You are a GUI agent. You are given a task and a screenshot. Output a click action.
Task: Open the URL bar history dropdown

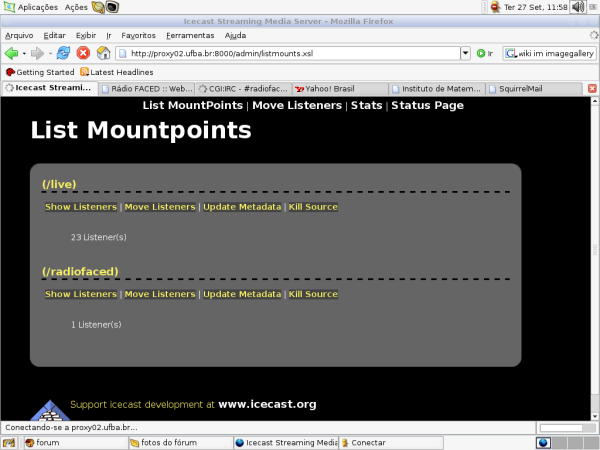tap(465, 53)
